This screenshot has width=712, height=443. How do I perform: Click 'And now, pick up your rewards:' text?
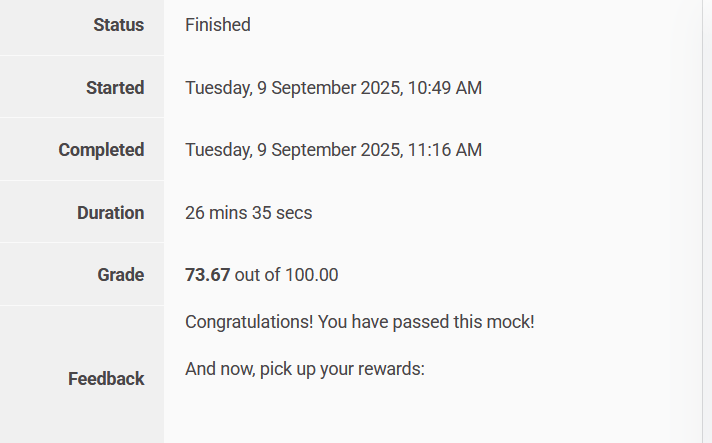point(305,369)
